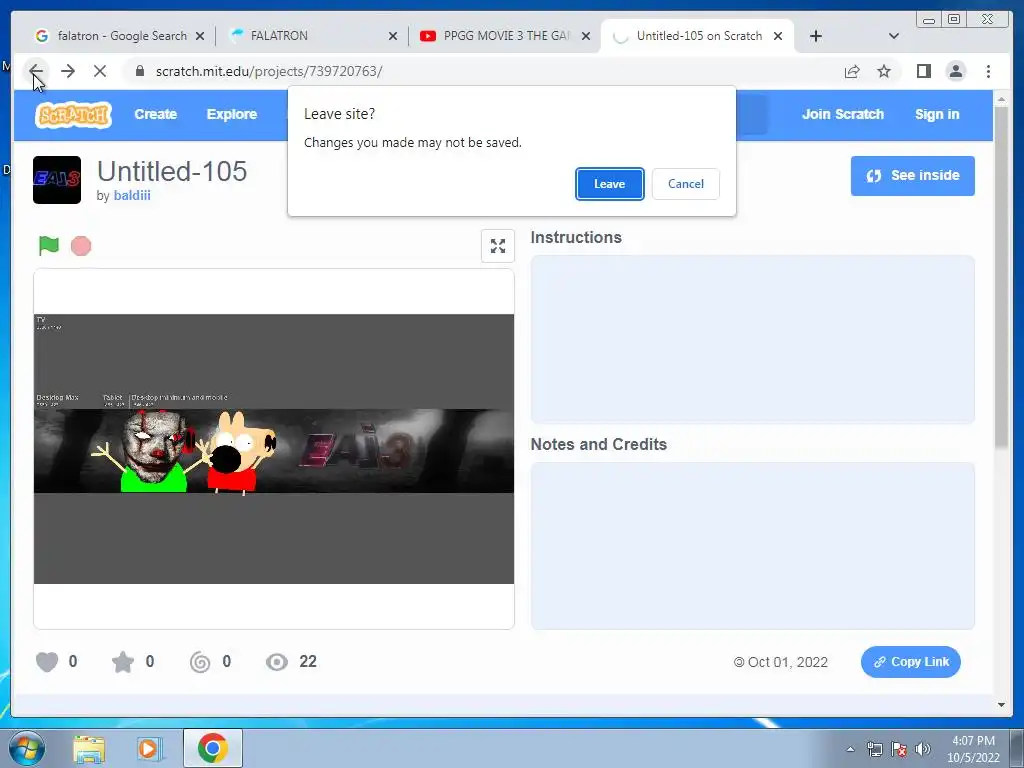Image resolution: width=1024 pixels, height=768 pixels.
Task: Go back with browser back arrow
Action: 36,71
